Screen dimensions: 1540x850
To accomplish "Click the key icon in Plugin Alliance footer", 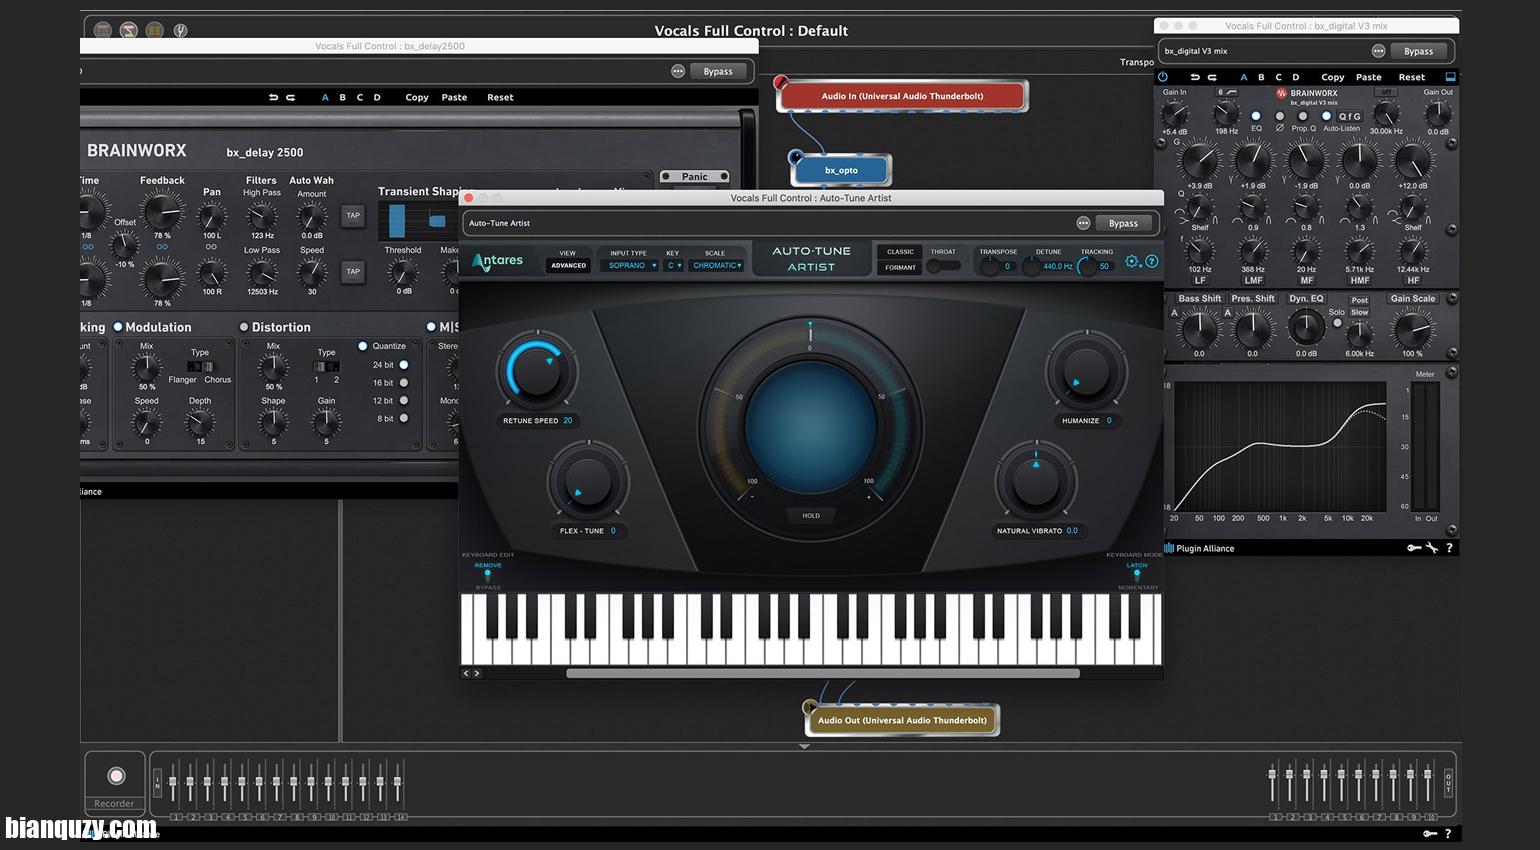I will click(1414, 548).
